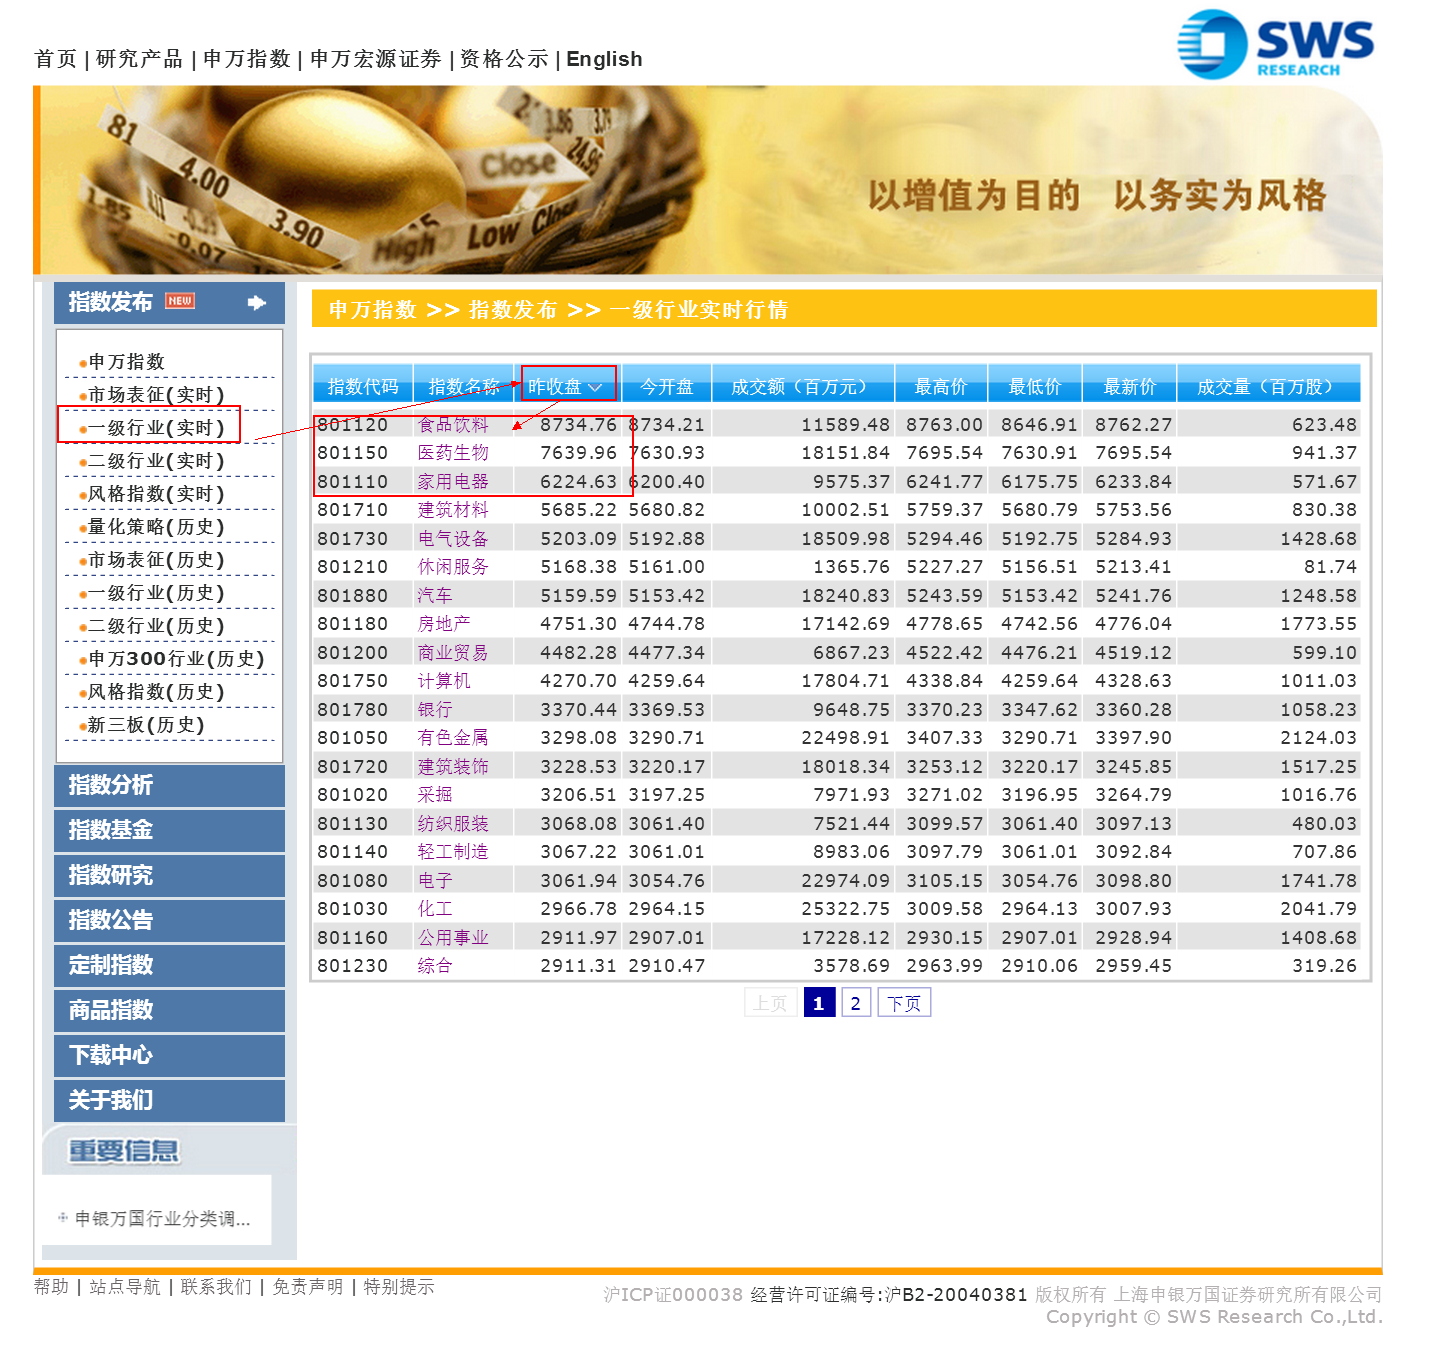Sort by the 今开盘 column header
Image resolution: width=1433 pixels, height=1359 pixels.
click(667, 386)
